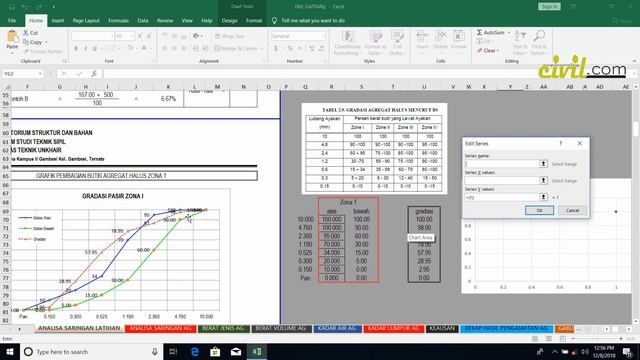
Task: Open the KADAR AIR AG sheet tab
Action: click(337, 328)
